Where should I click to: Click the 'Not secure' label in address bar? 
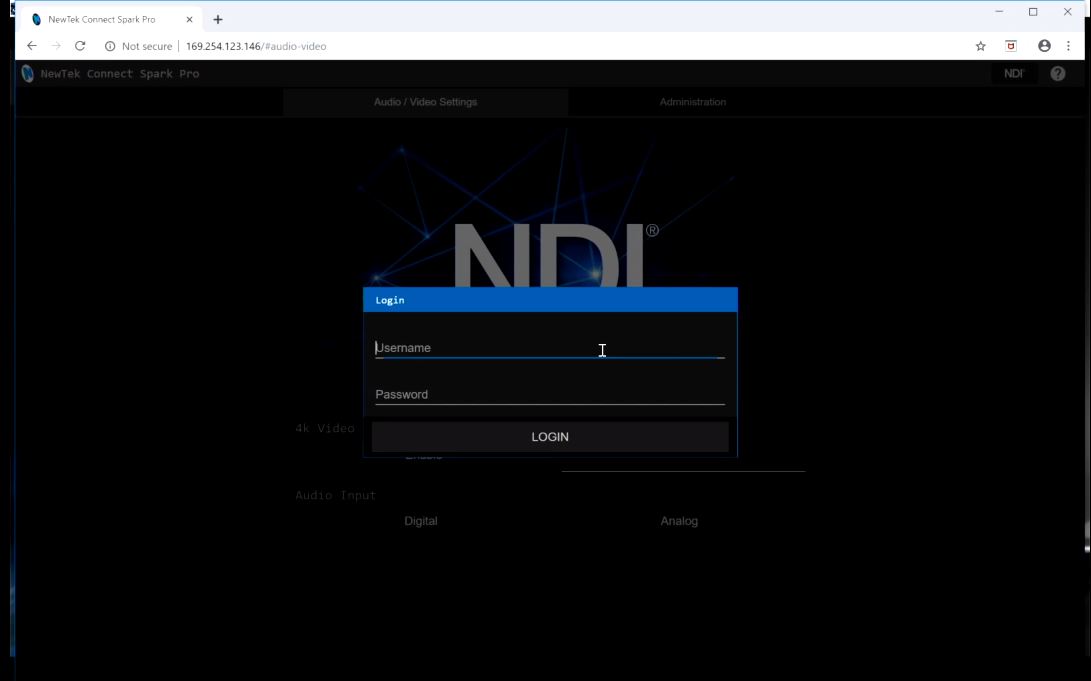(147, 47)
